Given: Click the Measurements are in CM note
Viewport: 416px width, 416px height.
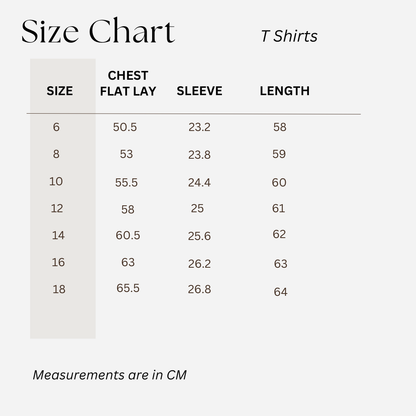Looking at the screenshot, I should [110, 375].
